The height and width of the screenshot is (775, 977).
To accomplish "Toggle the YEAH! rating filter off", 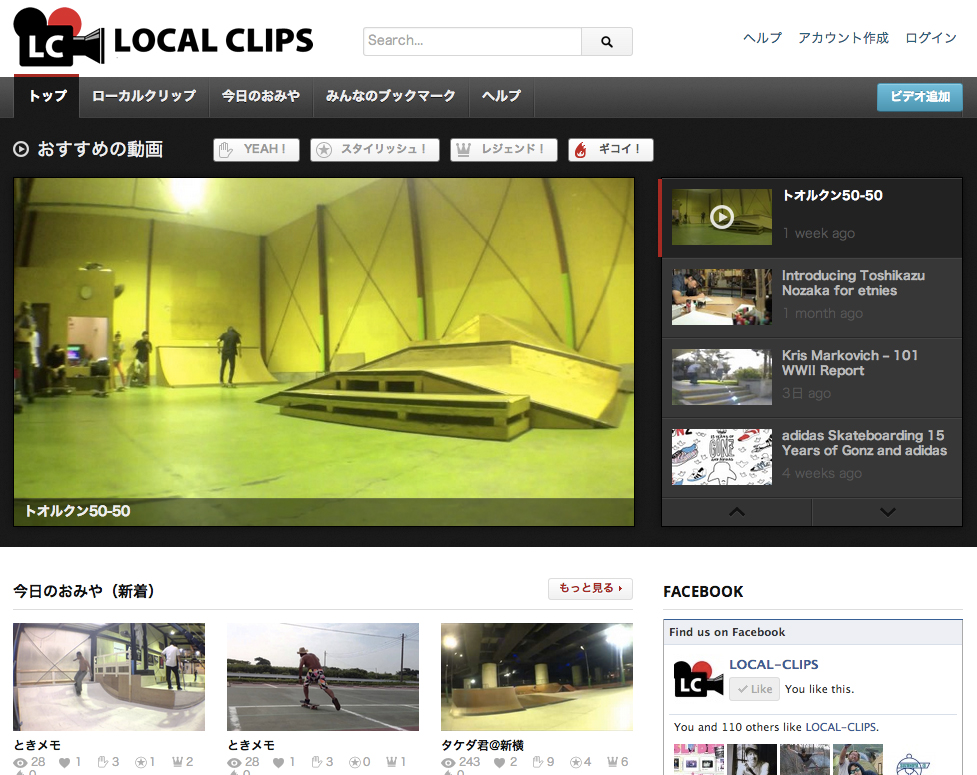I will (x=256, y=149).
